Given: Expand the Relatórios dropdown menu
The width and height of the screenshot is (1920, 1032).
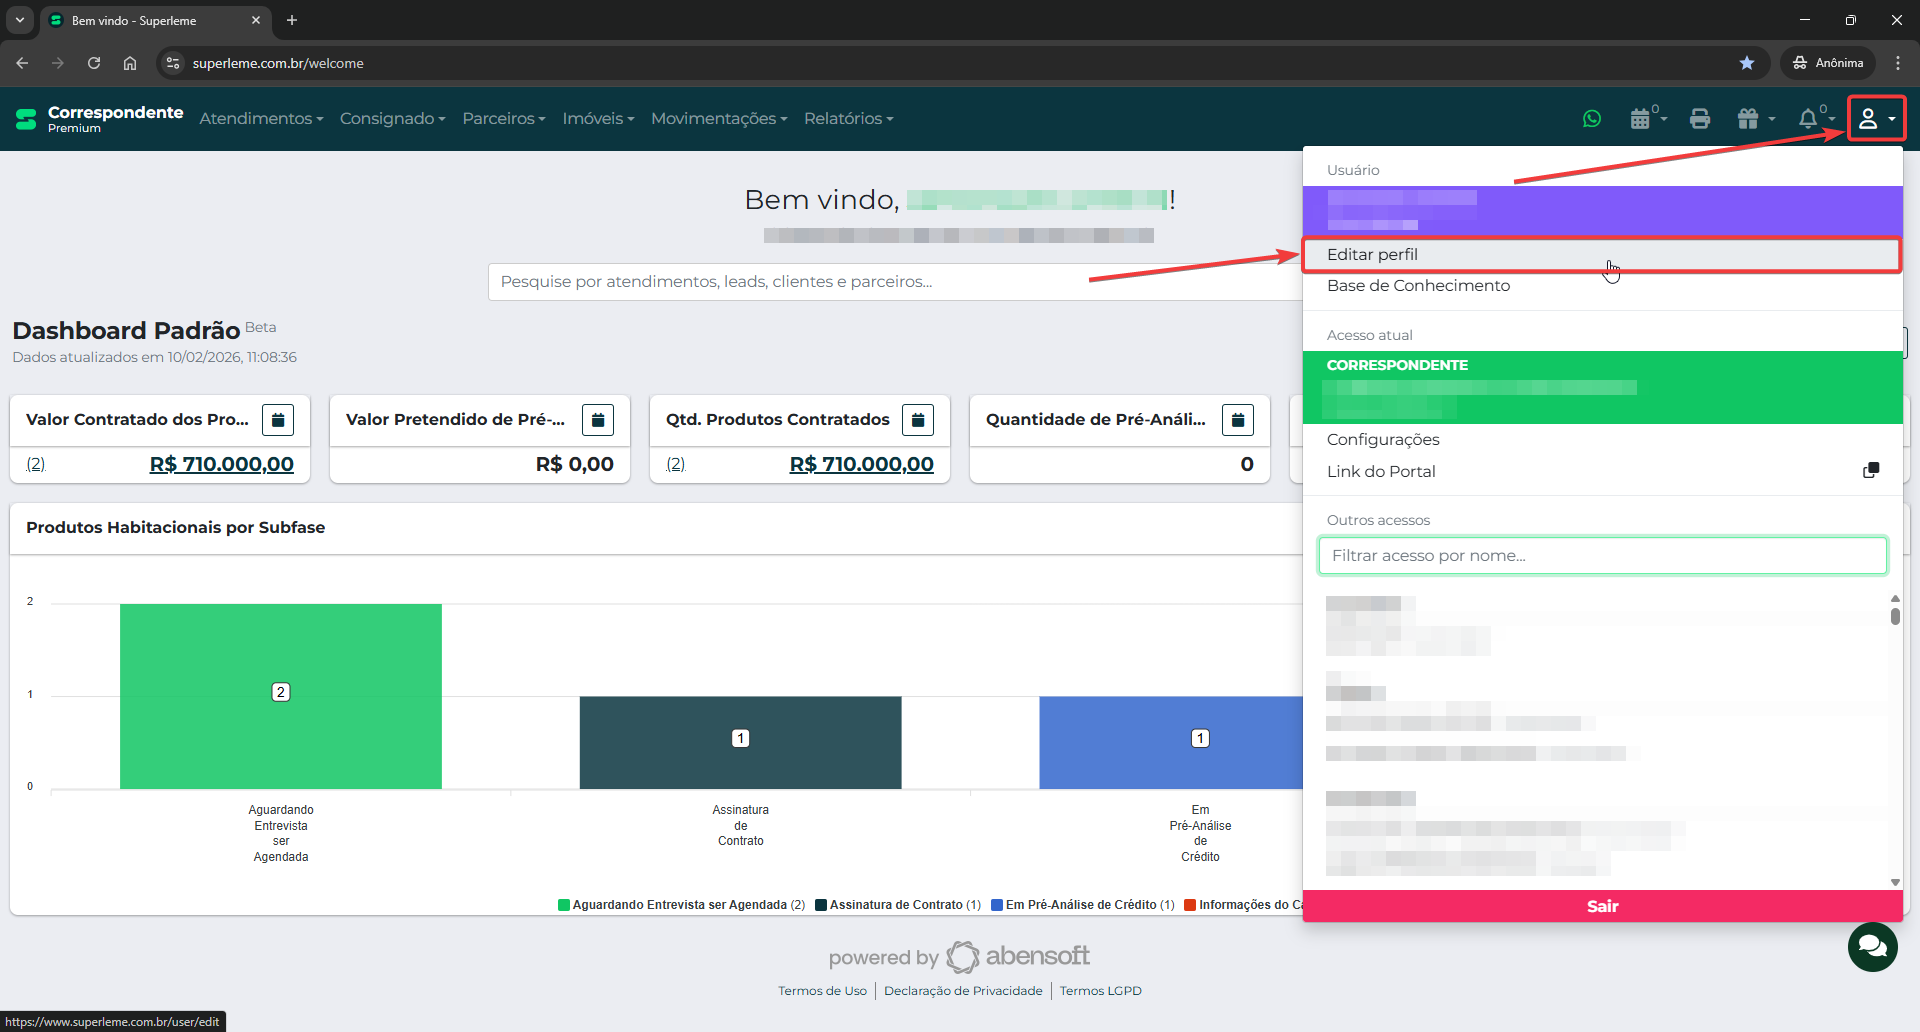Looking at the screenshot, I should click(848, 119).
